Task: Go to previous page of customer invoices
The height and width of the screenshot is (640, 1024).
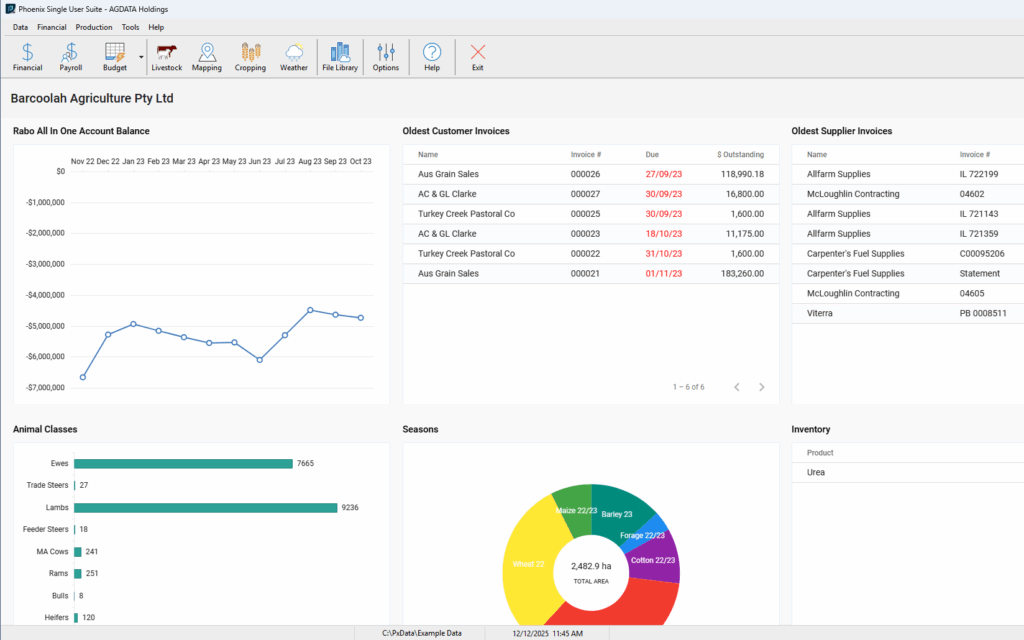Action: (737, 387)
